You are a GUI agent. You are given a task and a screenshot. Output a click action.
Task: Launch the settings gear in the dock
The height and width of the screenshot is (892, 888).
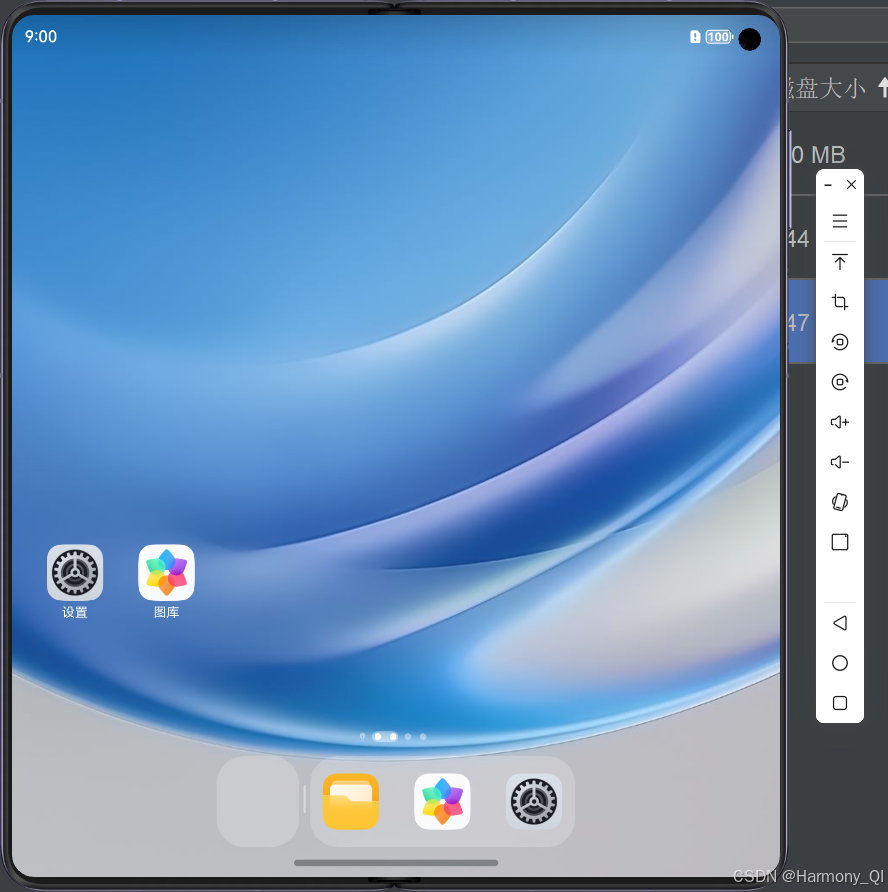coord(534,802)
